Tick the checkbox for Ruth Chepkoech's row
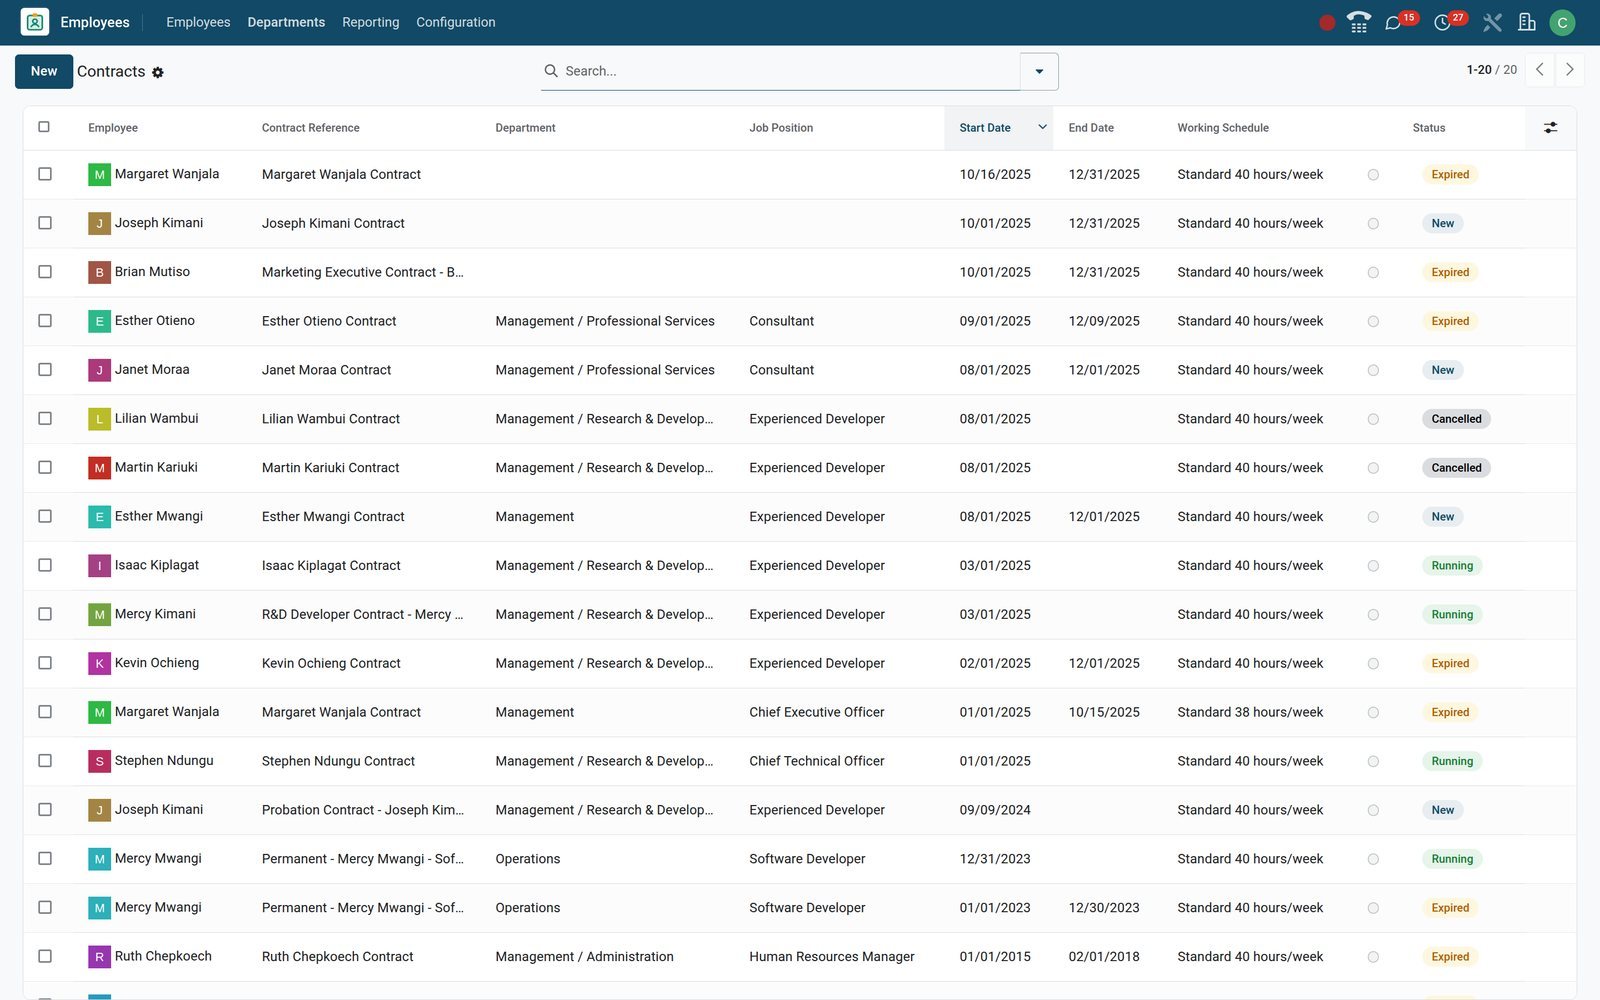 pyautogui.click(x=45, y=956)
